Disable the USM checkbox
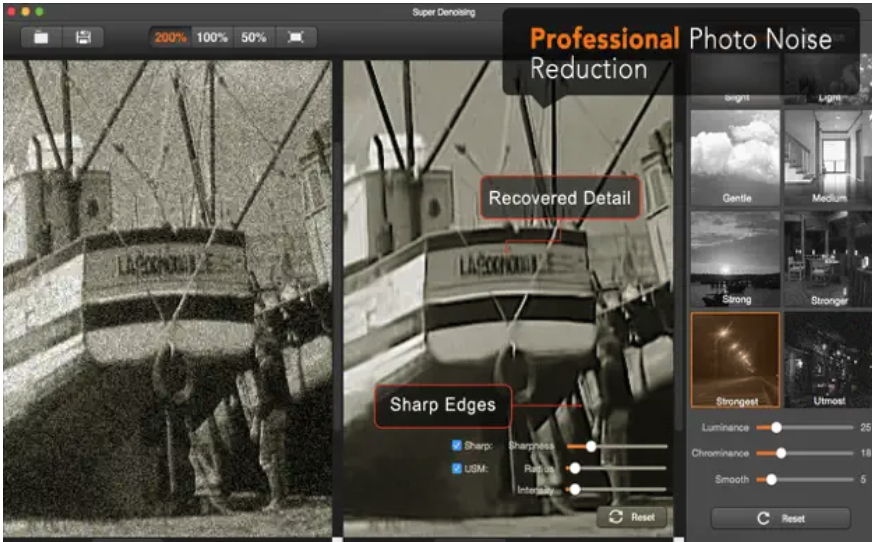Screen dimensions: 872x542 tap(457, 468)
